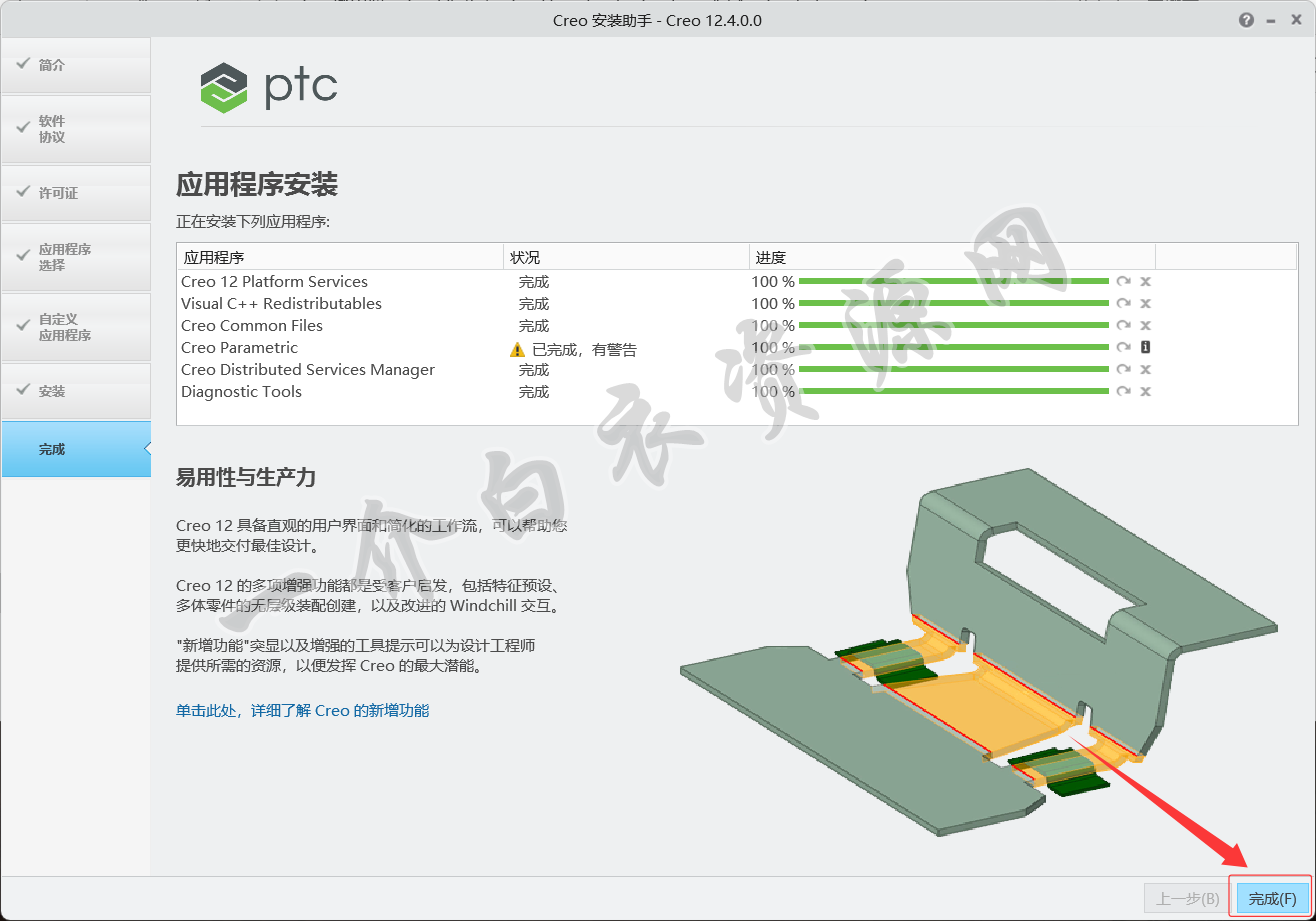The height and width of the screenshot is (921, 1316).
Task: Click 100 % value for Creo 12 Platform Services
Action: [773, 282]
